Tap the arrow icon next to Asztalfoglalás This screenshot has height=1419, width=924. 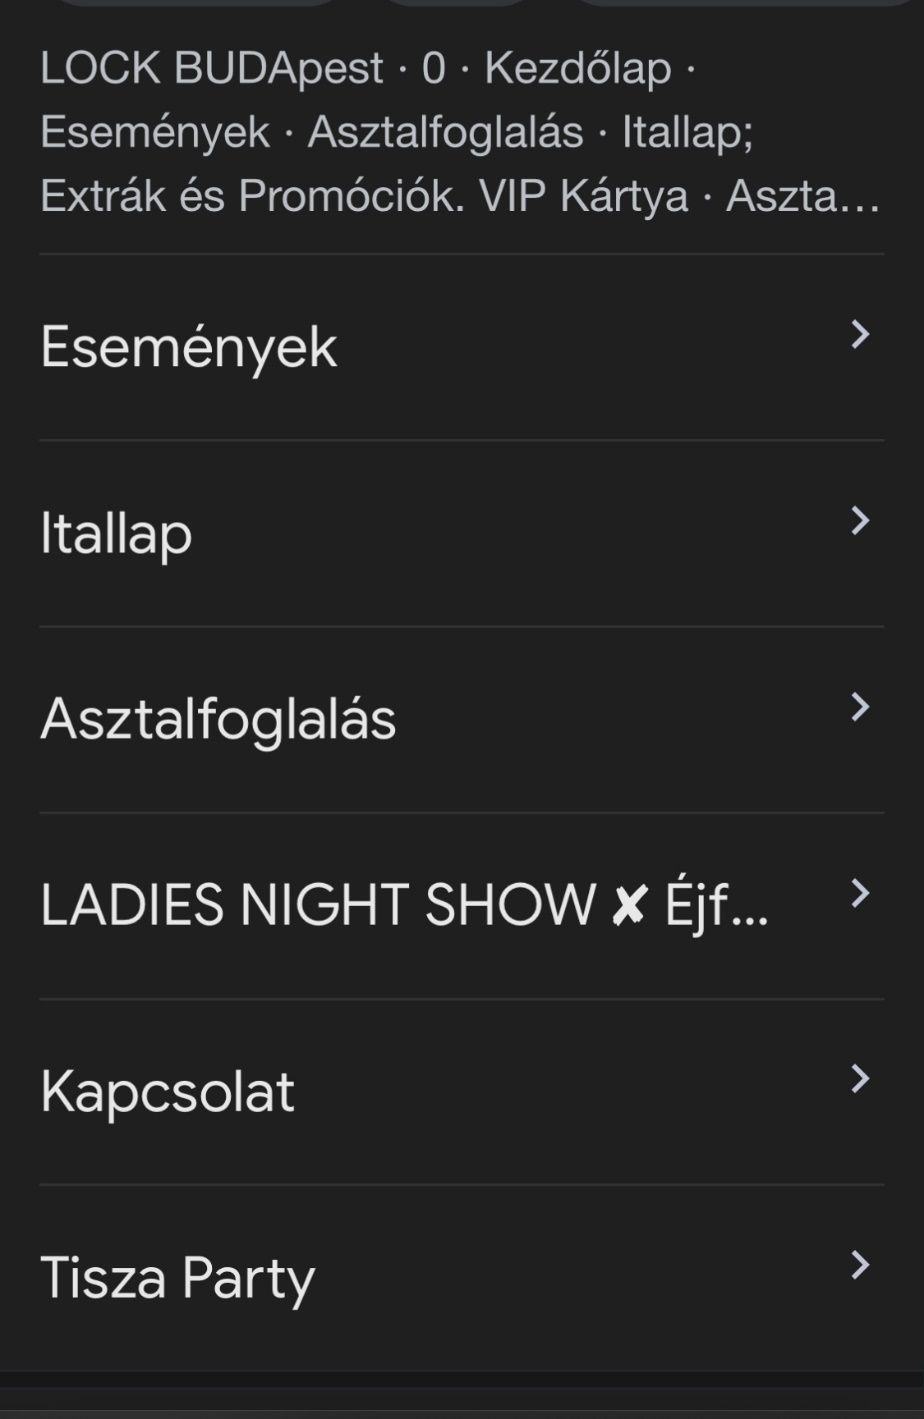pyautogui.click(x=859, y=707)
